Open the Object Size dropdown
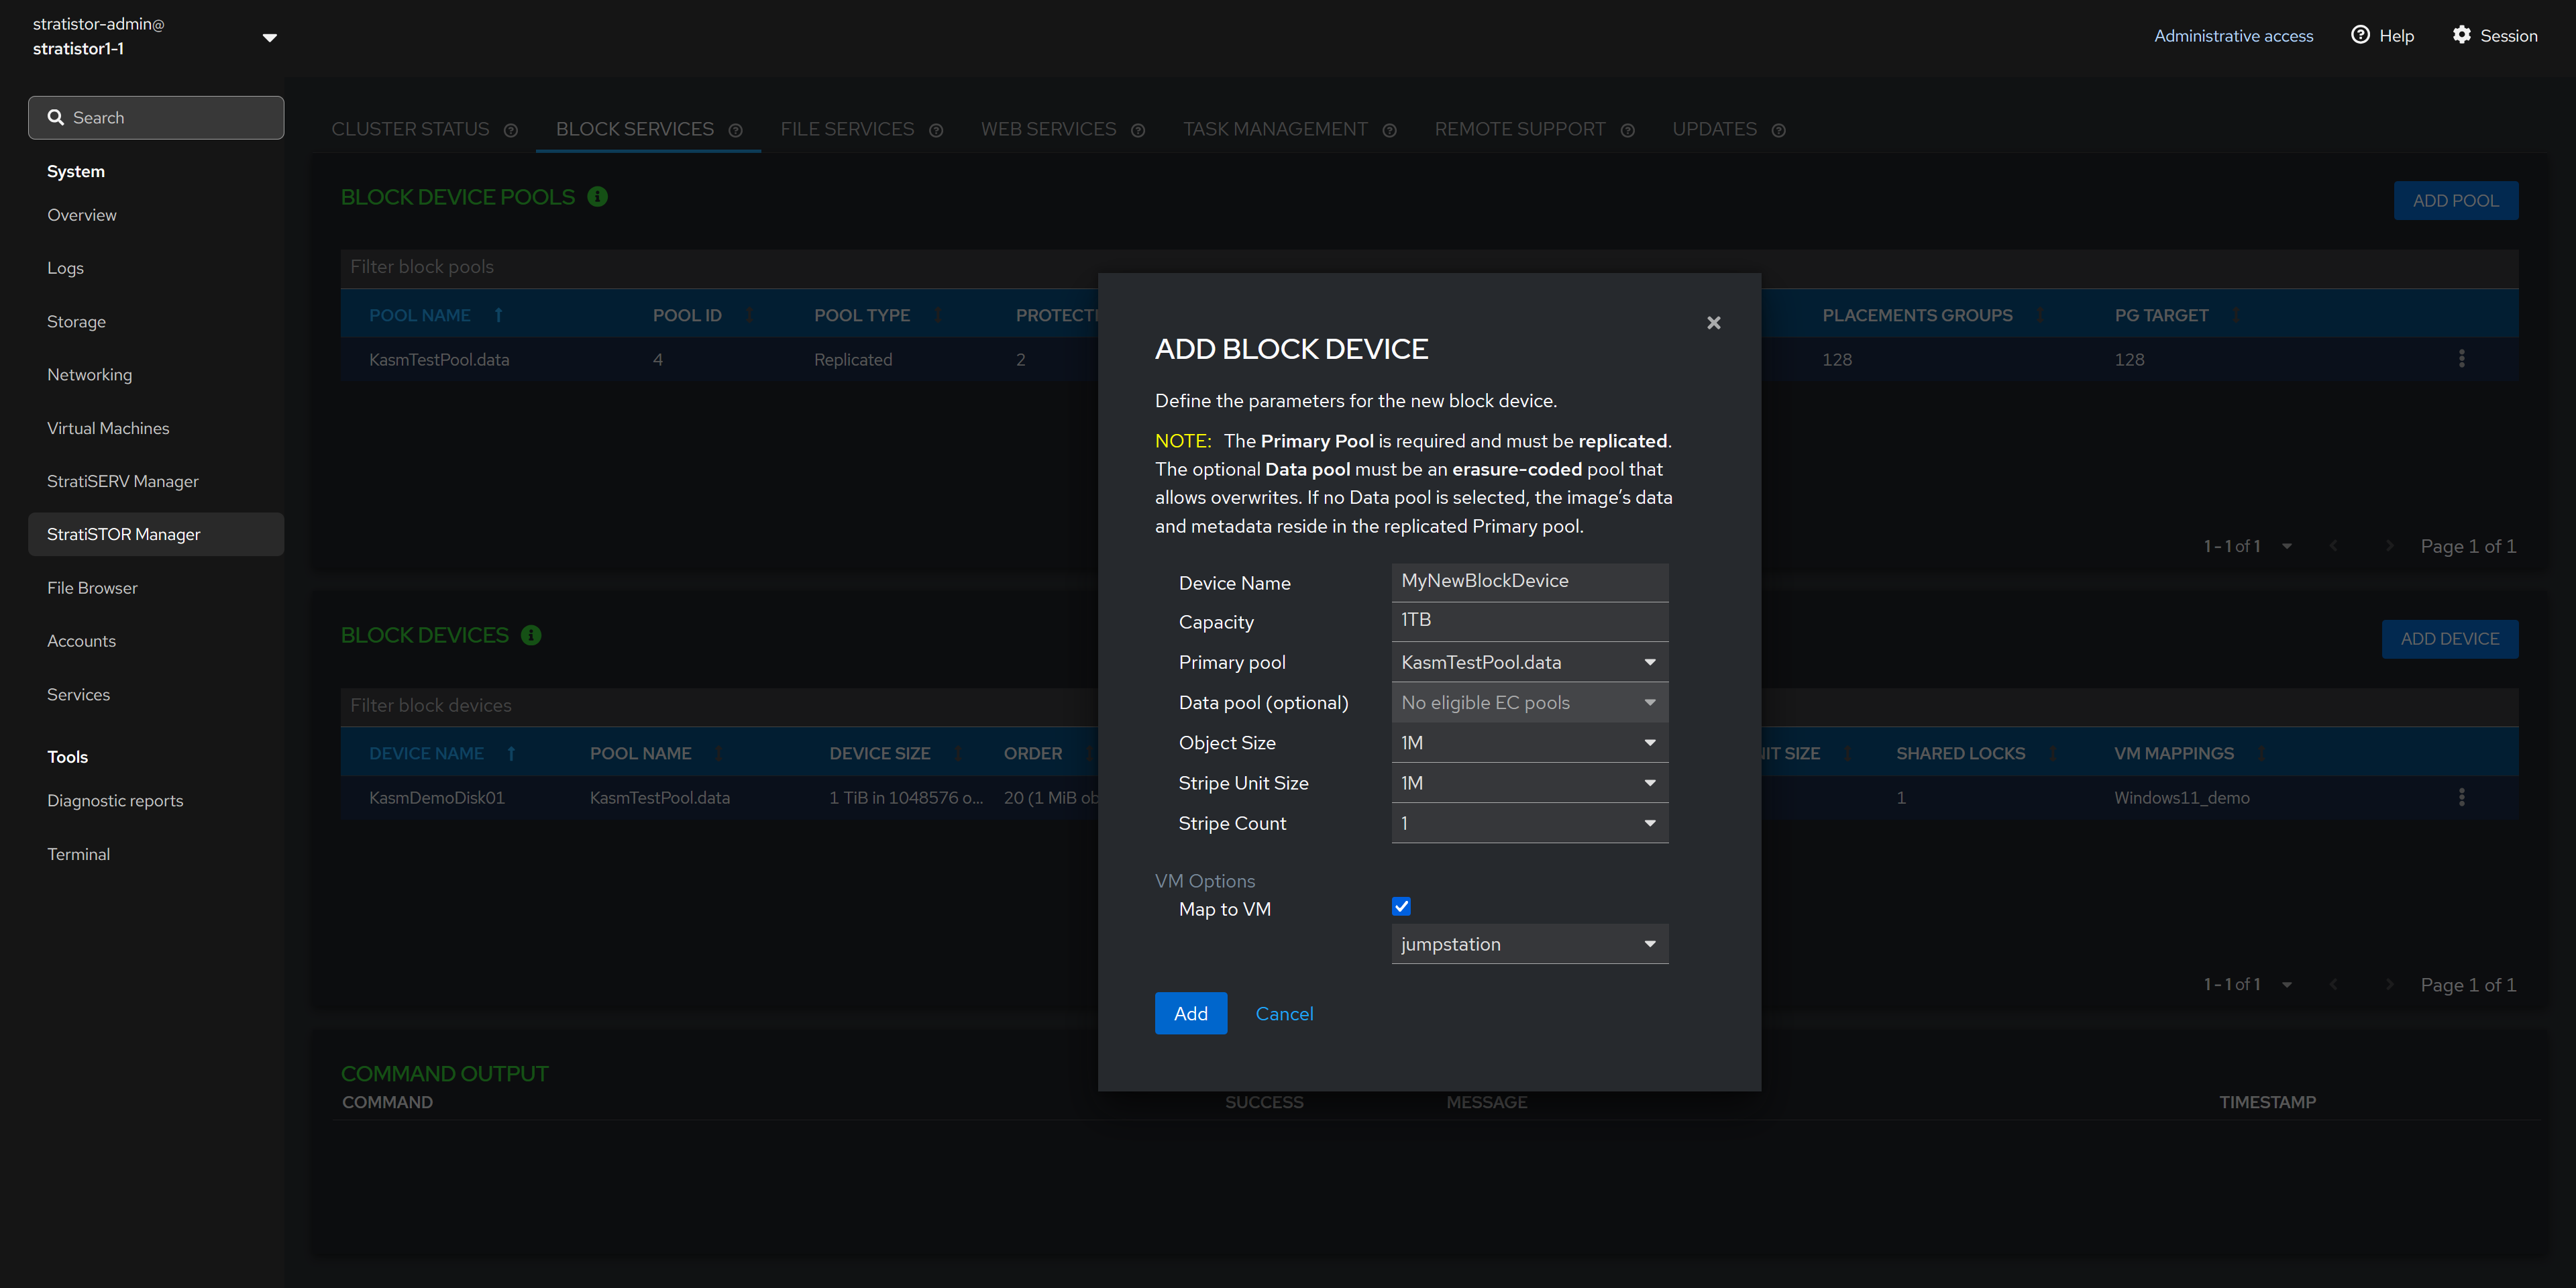The height and width of the screenshot is (1288, 2576). [x=1529, y=743]
